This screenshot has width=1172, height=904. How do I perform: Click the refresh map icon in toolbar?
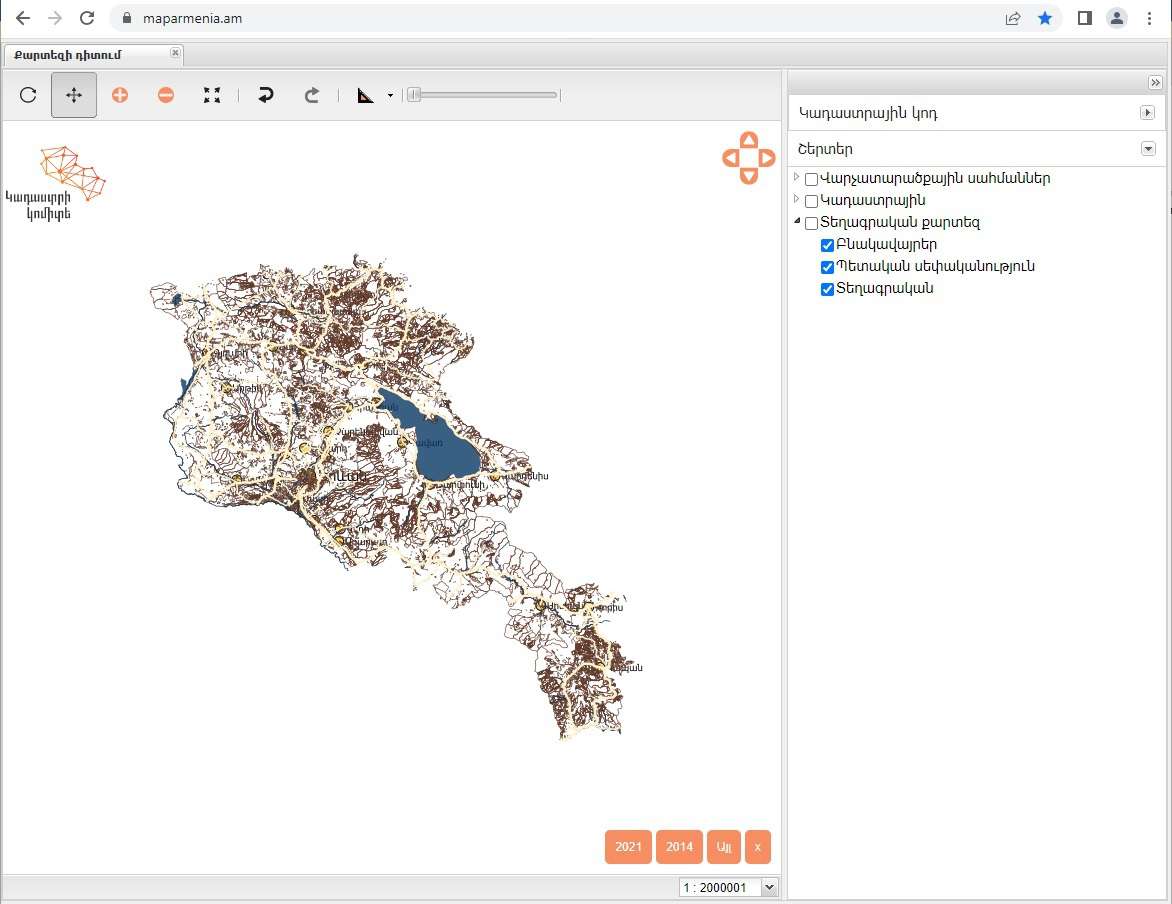point(28,95)
